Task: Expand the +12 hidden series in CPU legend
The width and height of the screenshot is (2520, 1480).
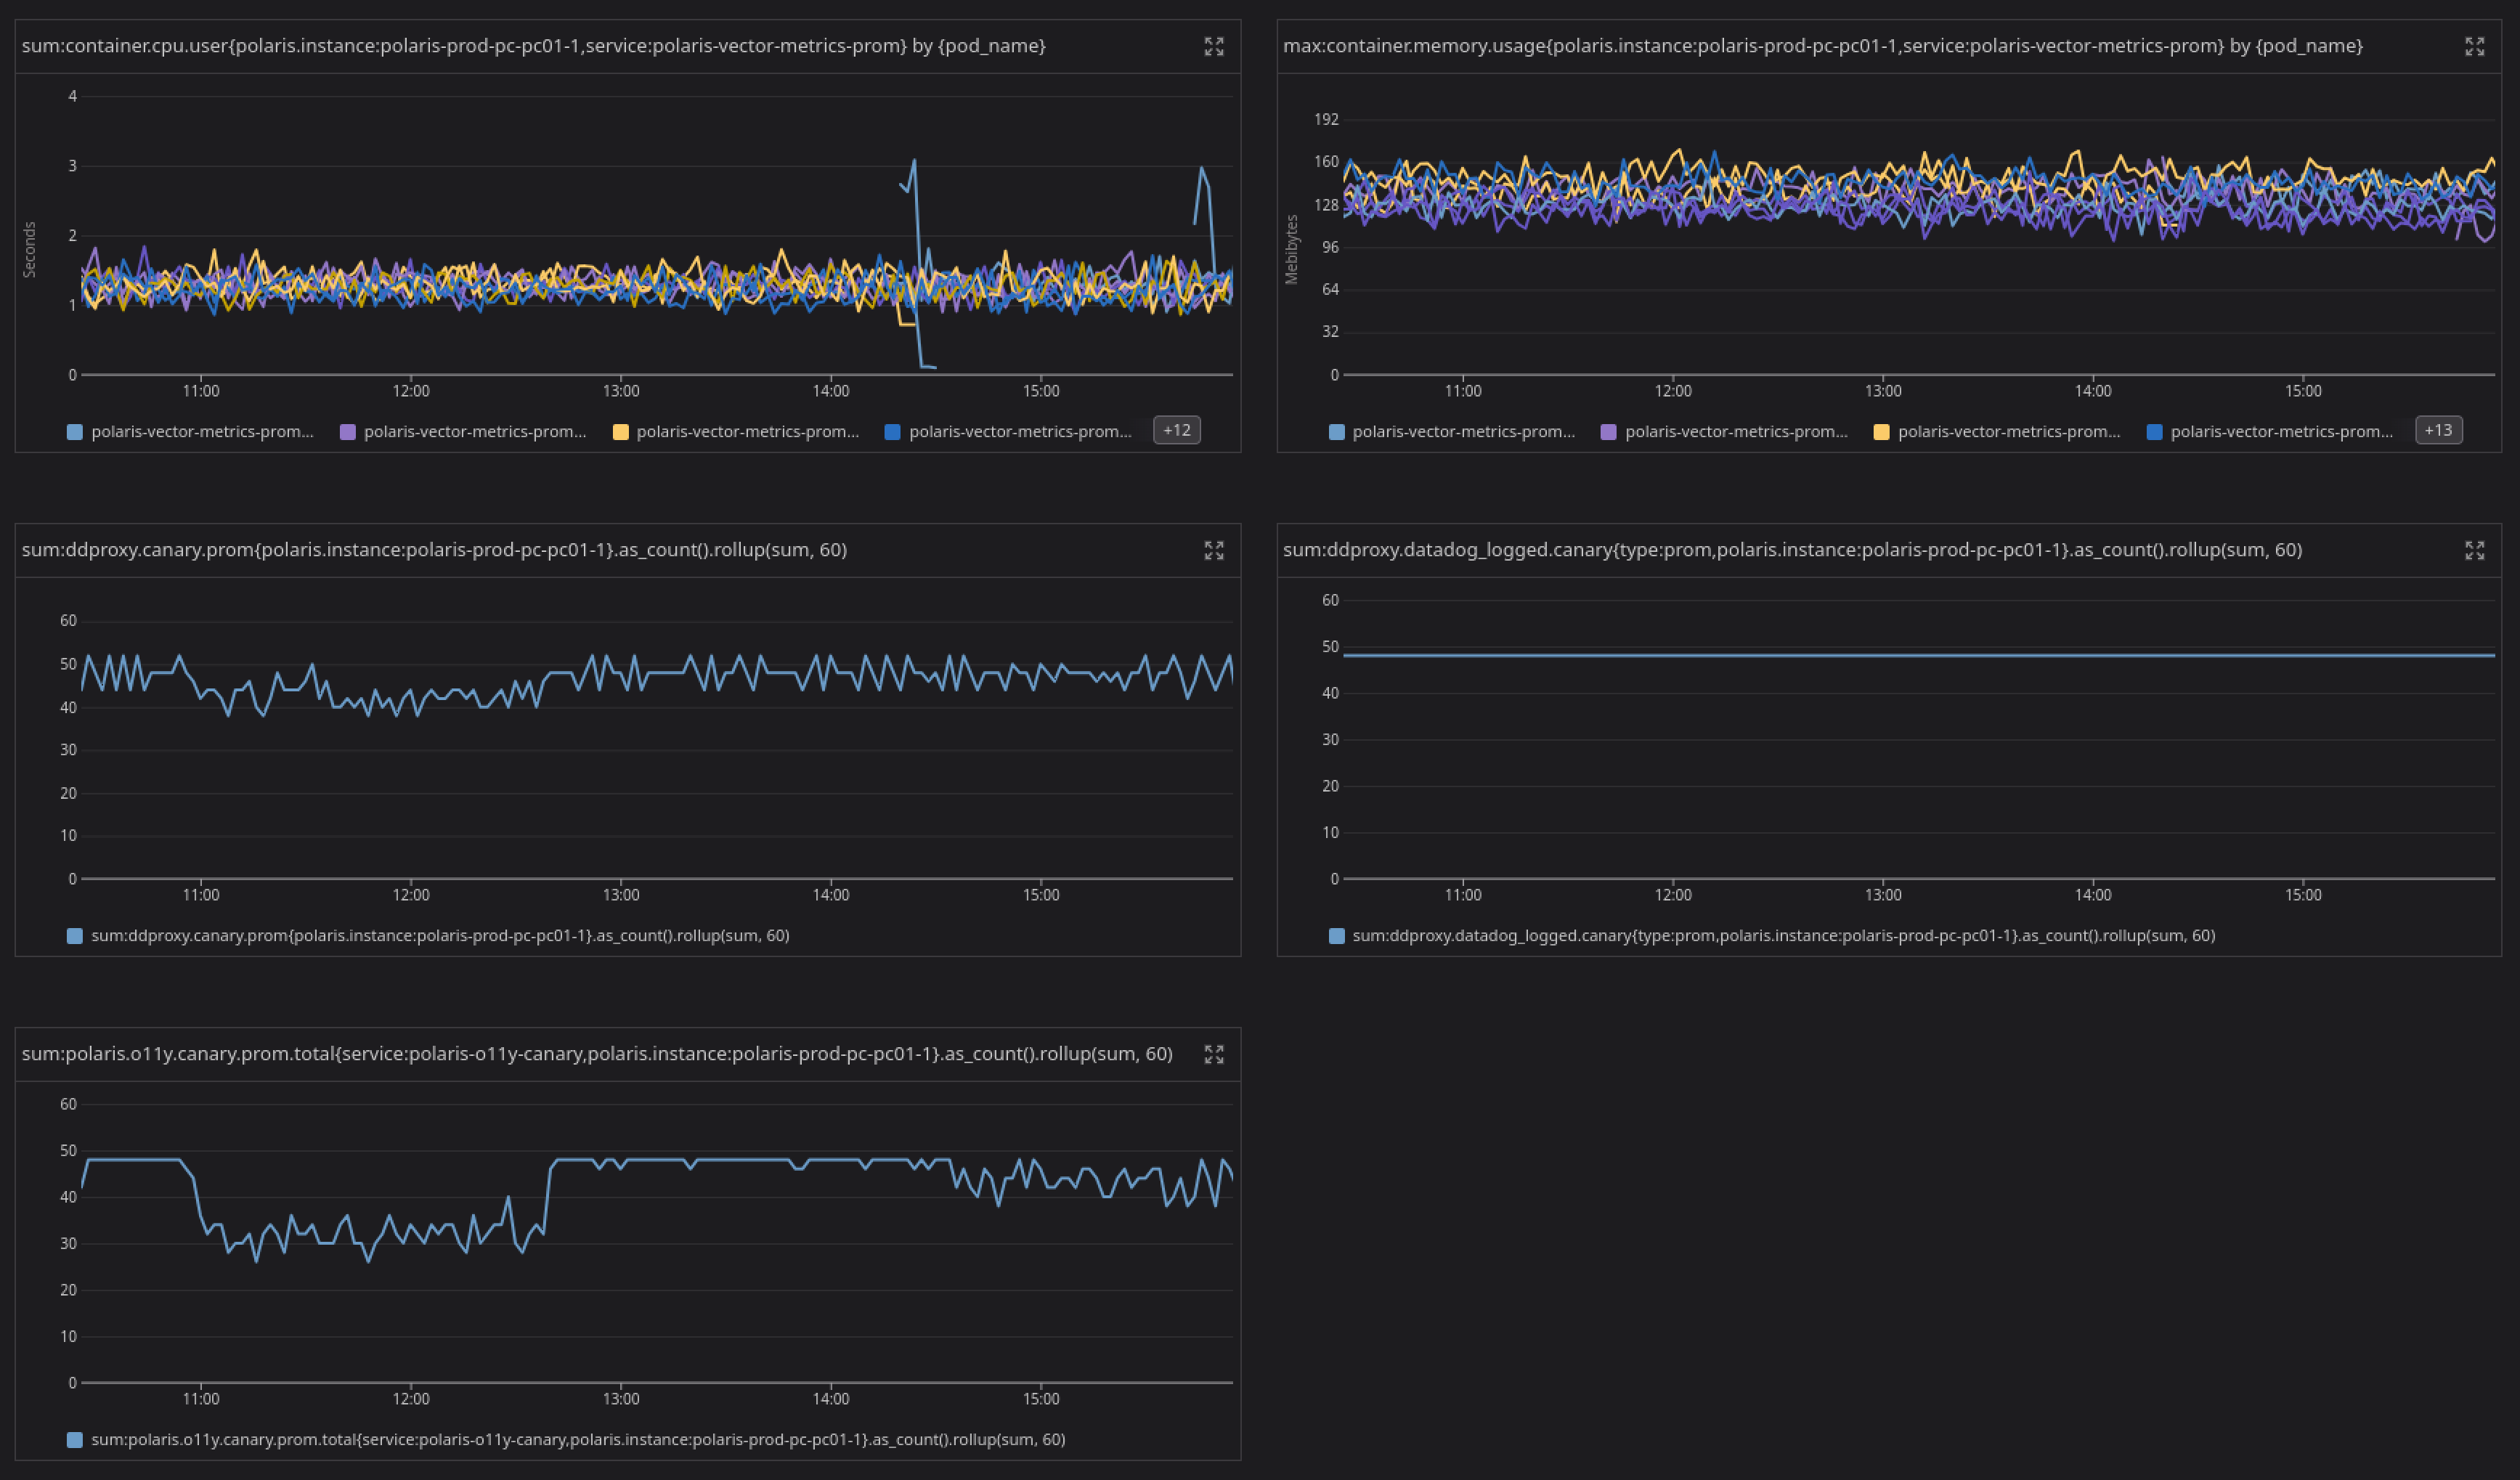Action: (1176, 429)
